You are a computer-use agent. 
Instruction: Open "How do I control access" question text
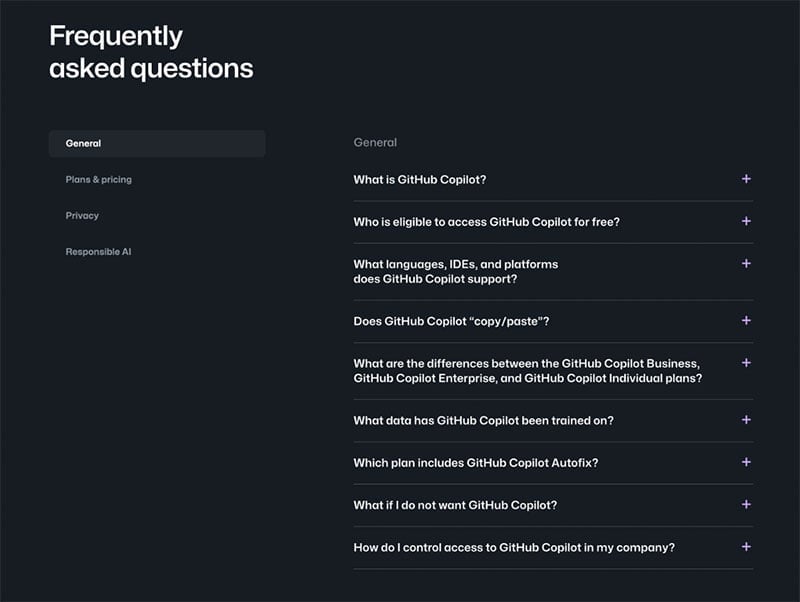click(513, 548)
